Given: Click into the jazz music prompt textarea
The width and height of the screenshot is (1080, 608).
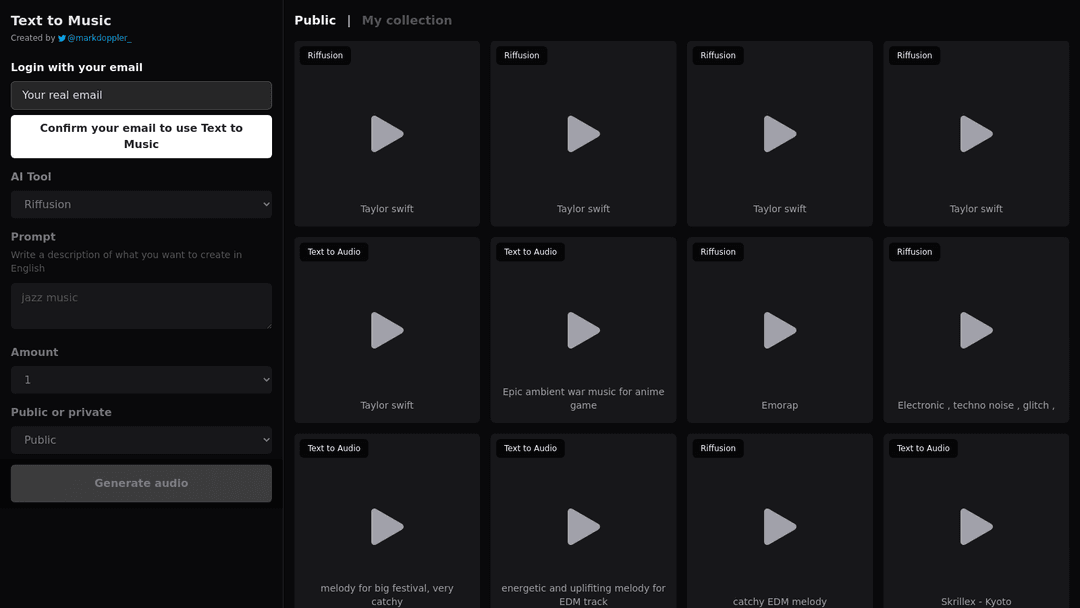Looking at the screenshot, I should (x=141, y=306).
